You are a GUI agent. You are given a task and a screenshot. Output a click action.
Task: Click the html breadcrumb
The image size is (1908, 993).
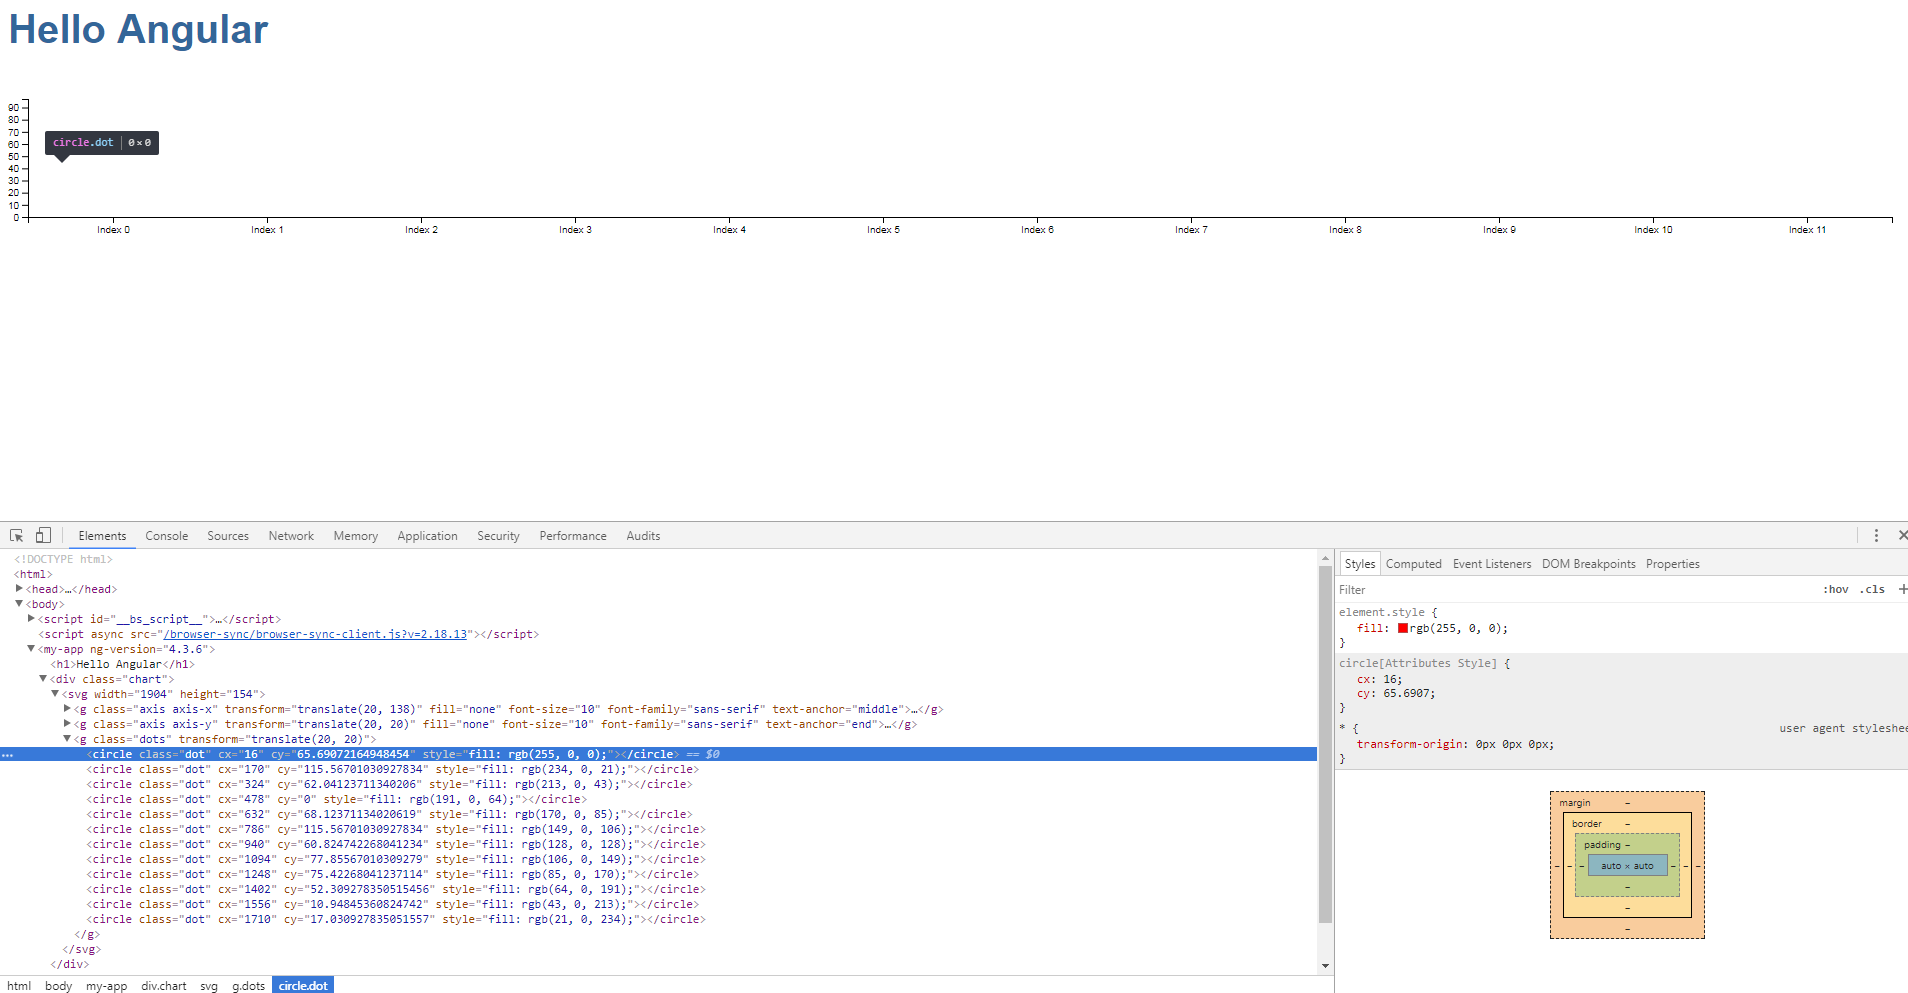[x=19, y=986]
